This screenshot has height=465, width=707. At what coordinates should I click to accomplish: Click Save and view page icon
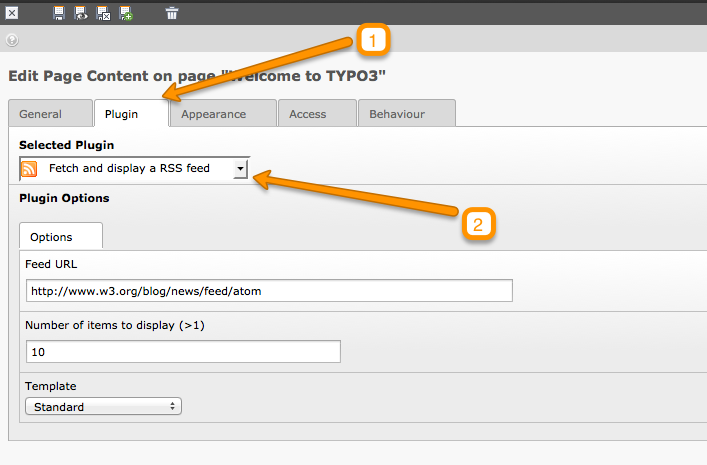81,13
